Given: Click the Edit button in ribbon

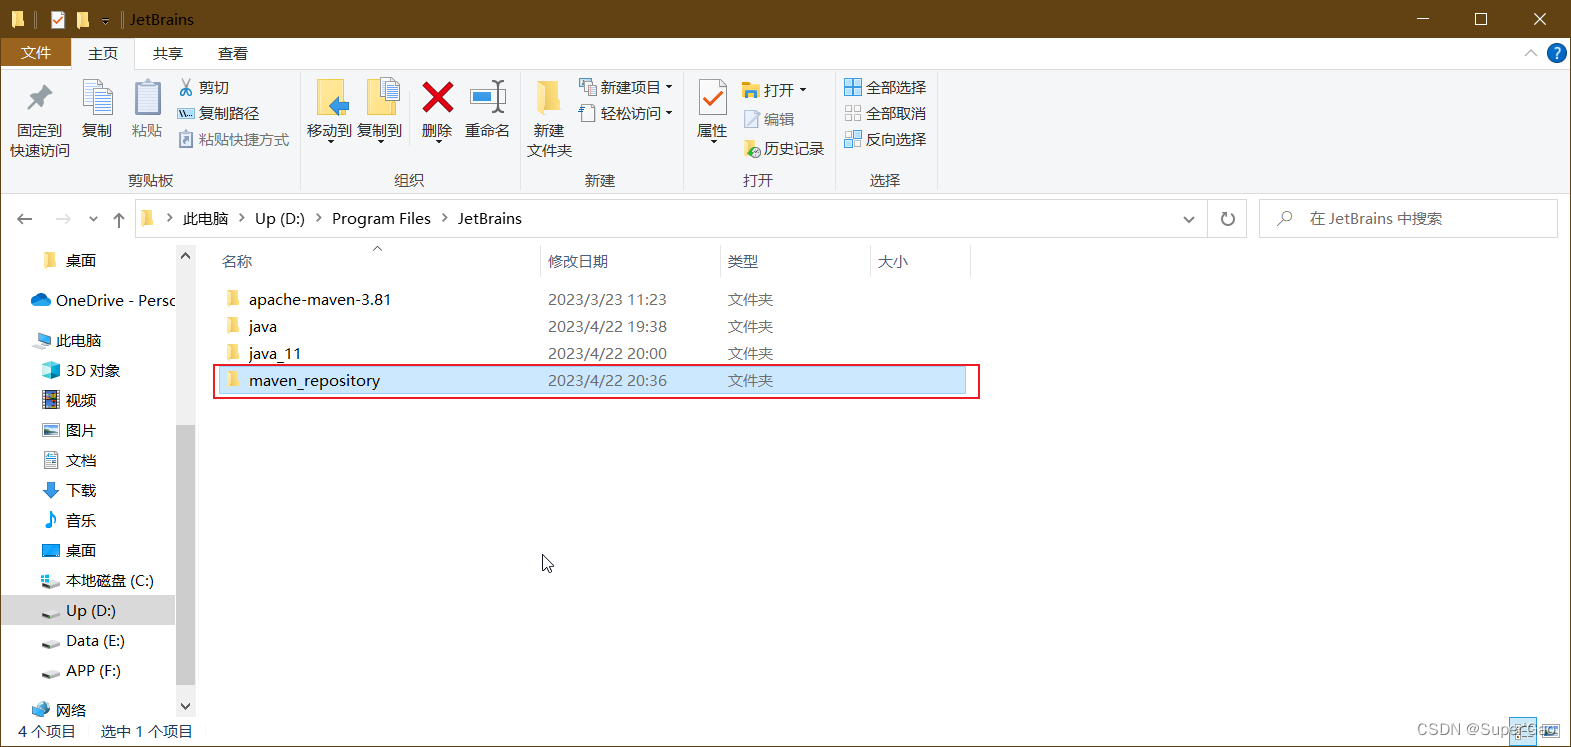Looking at the screenshot, I should tap(769, 119).
